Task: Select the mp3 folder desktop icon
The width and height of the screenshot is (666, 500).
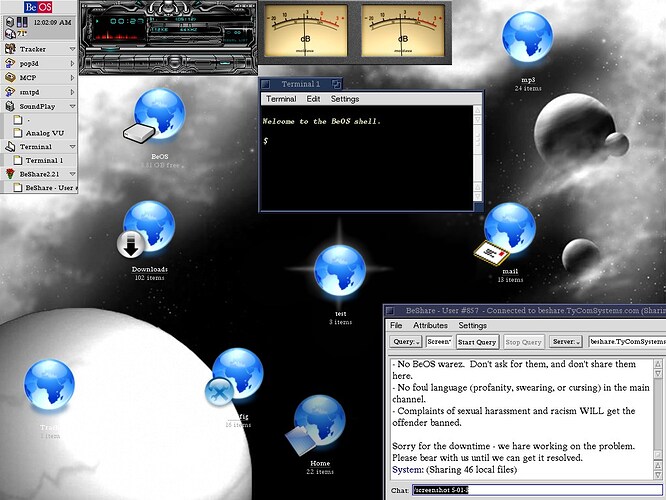Action: 527,38
